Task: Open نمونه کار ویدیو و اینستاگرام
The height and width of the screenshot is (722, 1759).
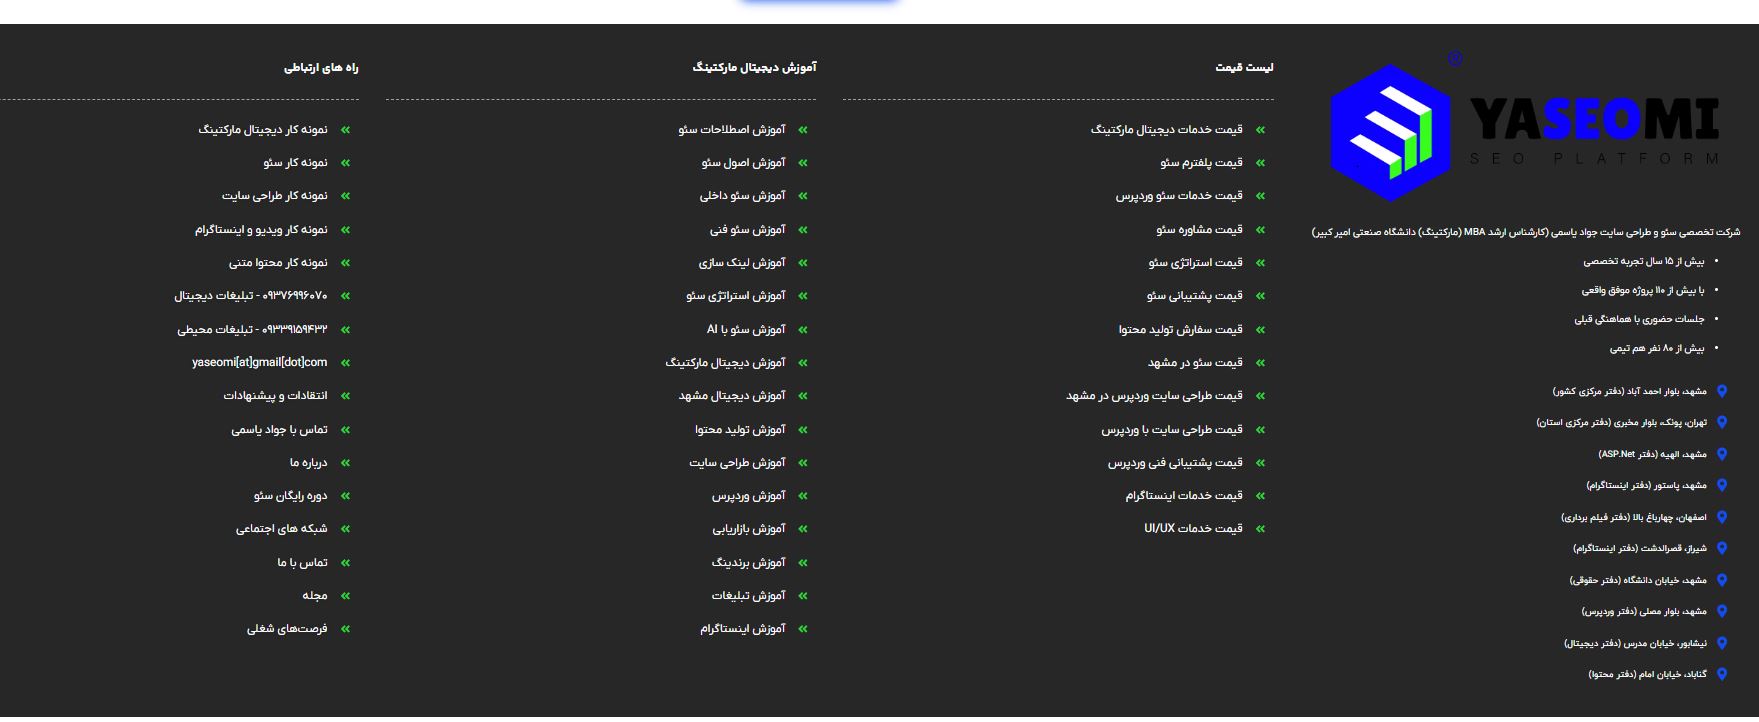Action: click(x=261, y=230)
